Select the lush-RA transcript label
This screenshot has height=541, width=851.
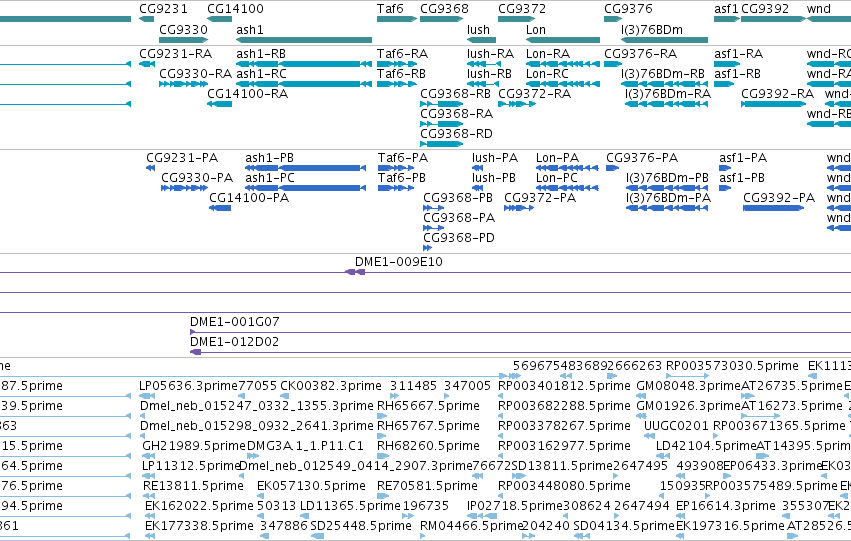(x=490, y=54)
